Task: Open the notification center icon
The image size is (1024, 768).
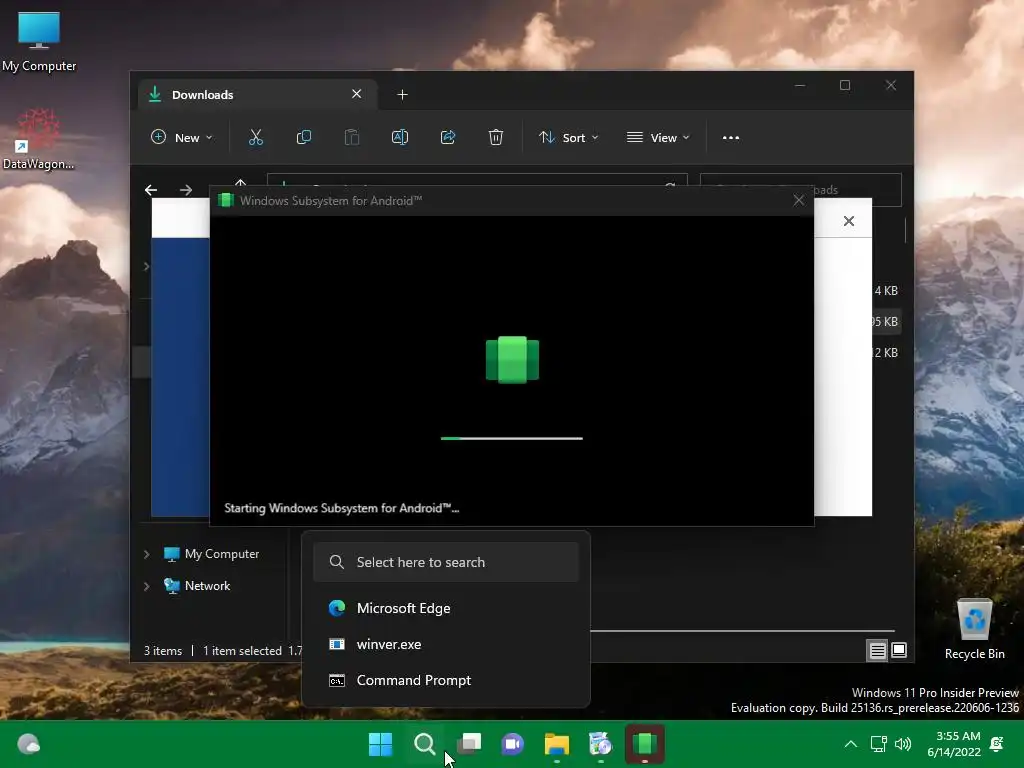Action: [x=997, y=744]
